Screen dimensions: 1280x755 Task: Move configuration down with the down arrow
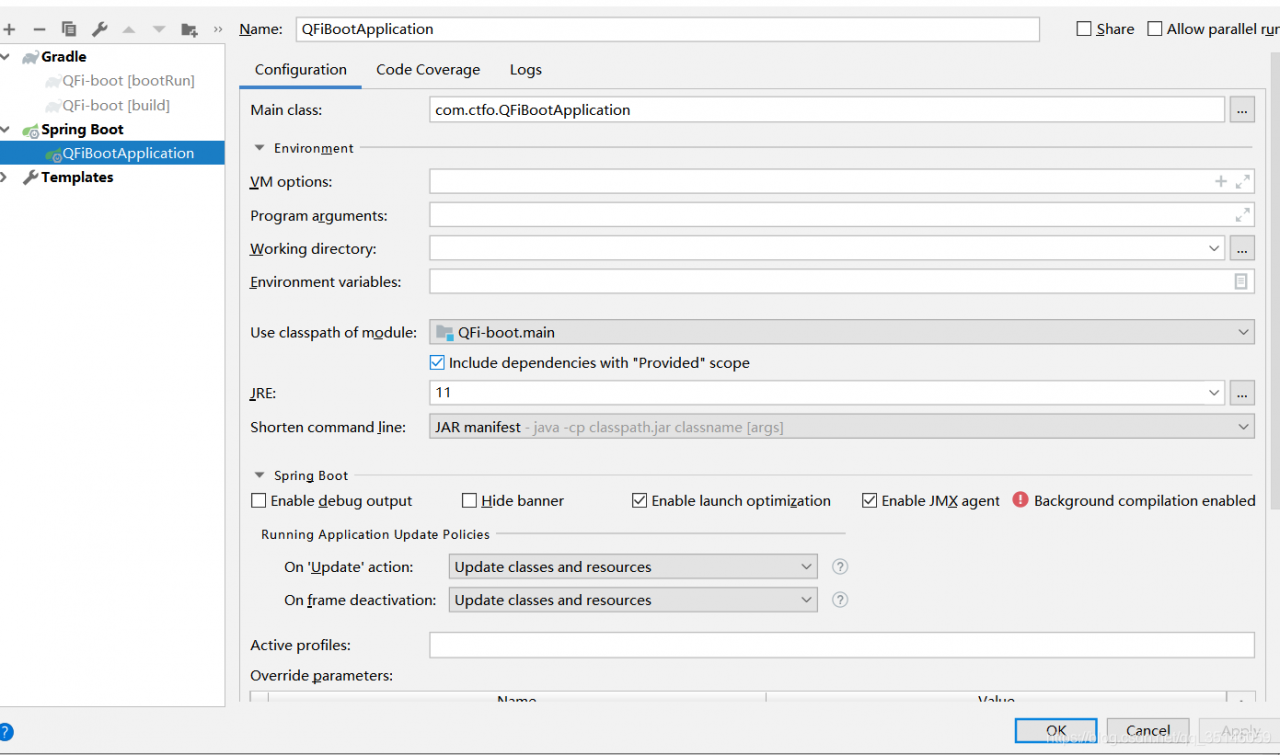[158, 29]
